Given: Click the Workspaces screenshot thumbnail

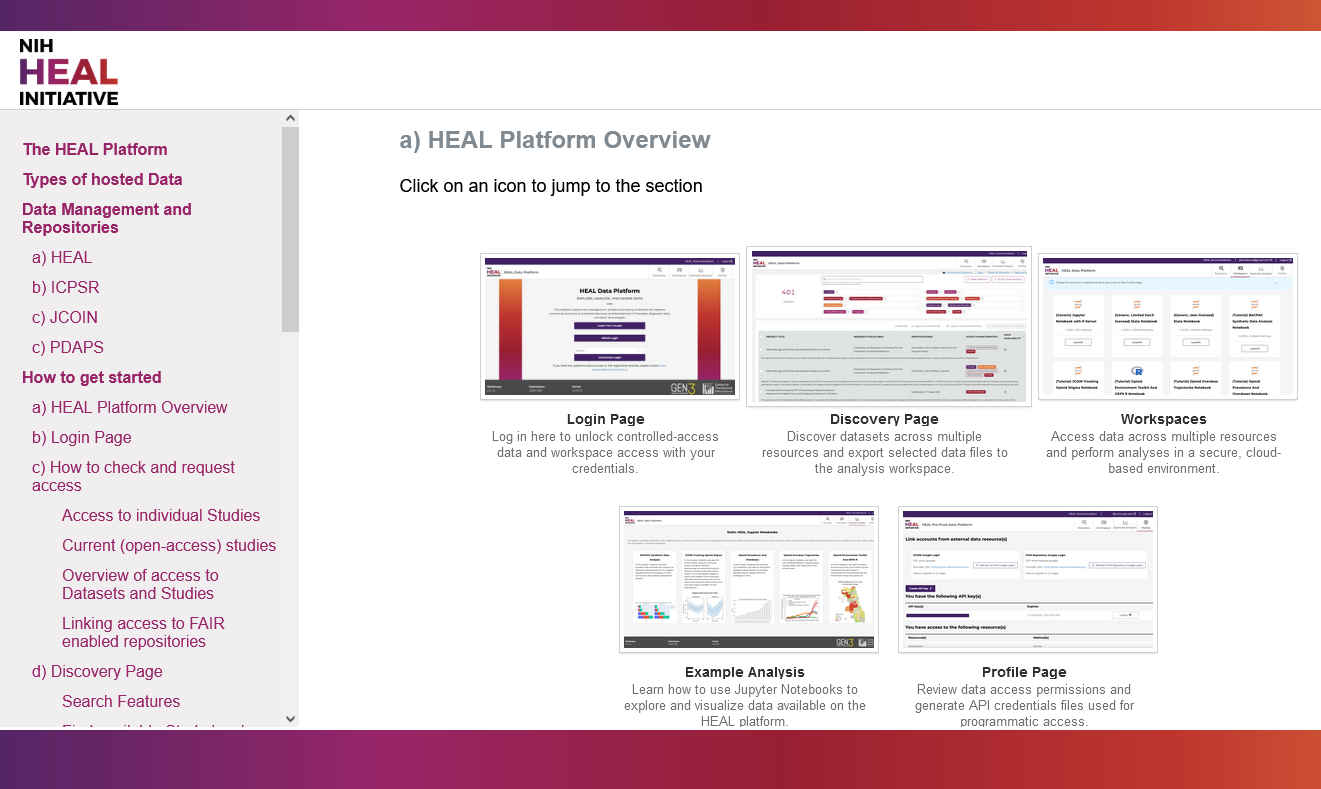Looking at the screenshot, I should [1167, 326].
